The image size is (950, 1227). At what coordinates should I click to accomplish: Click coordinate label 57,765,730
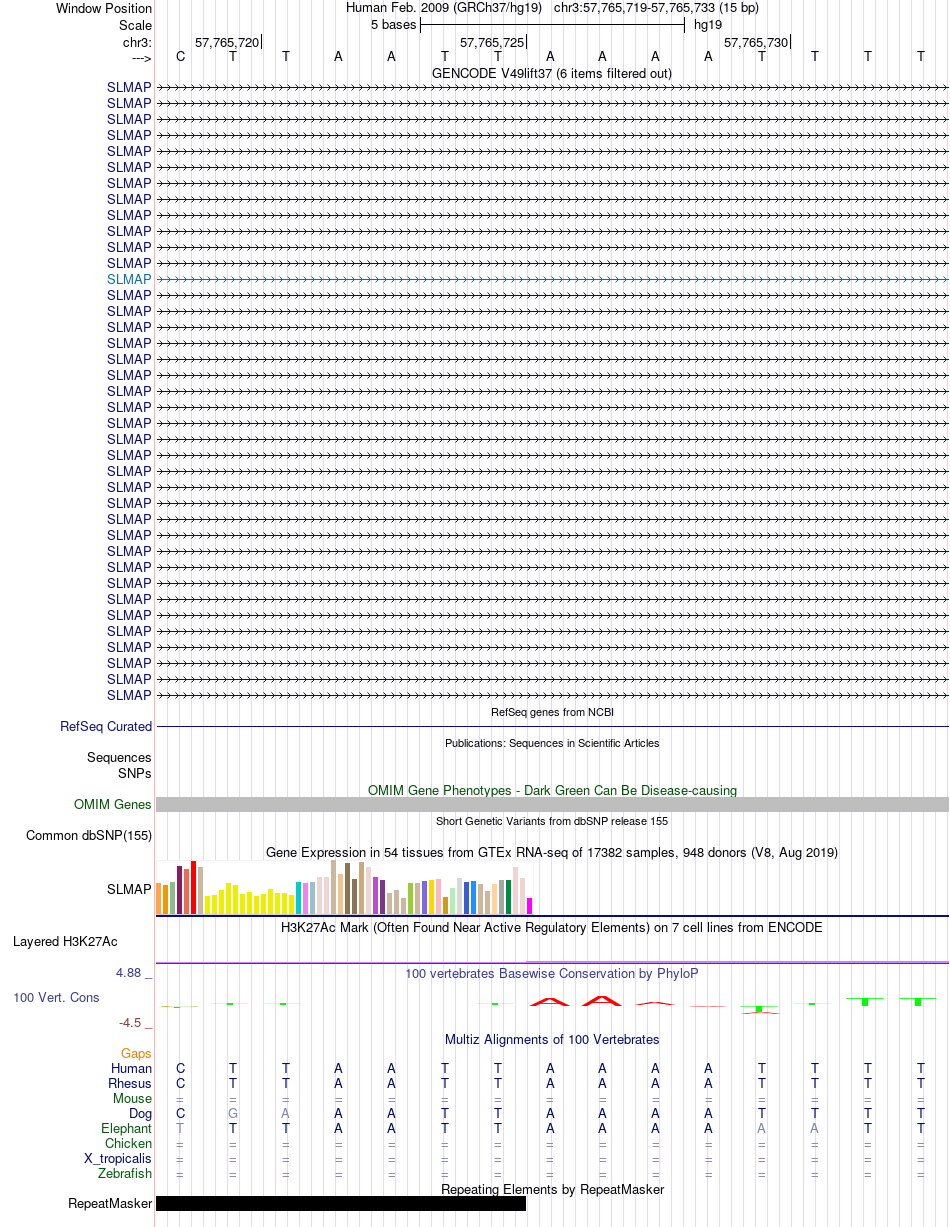(756, 42)
